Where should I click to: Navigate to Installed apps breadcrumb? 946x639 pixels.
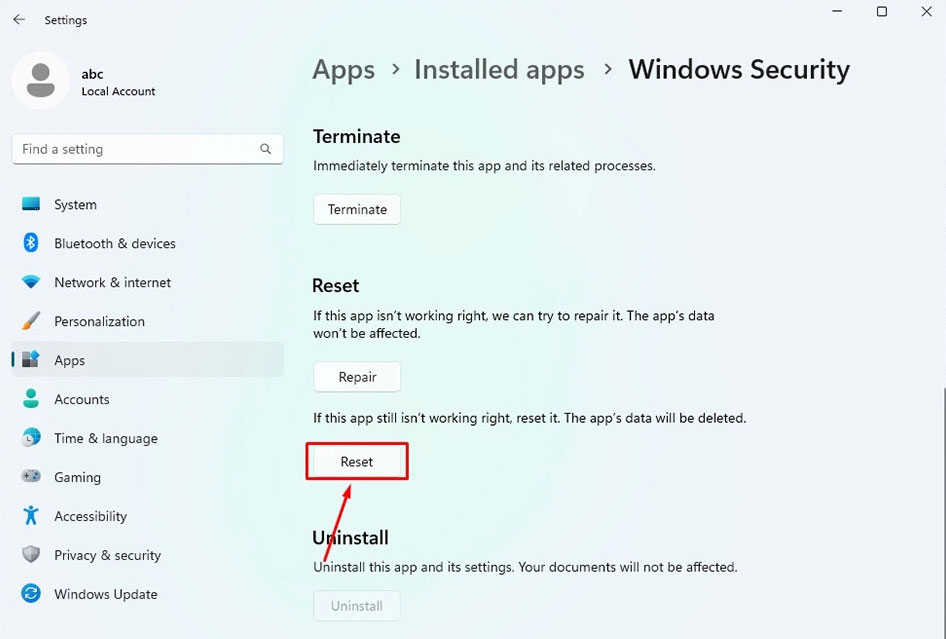click(x=499, y=70)
